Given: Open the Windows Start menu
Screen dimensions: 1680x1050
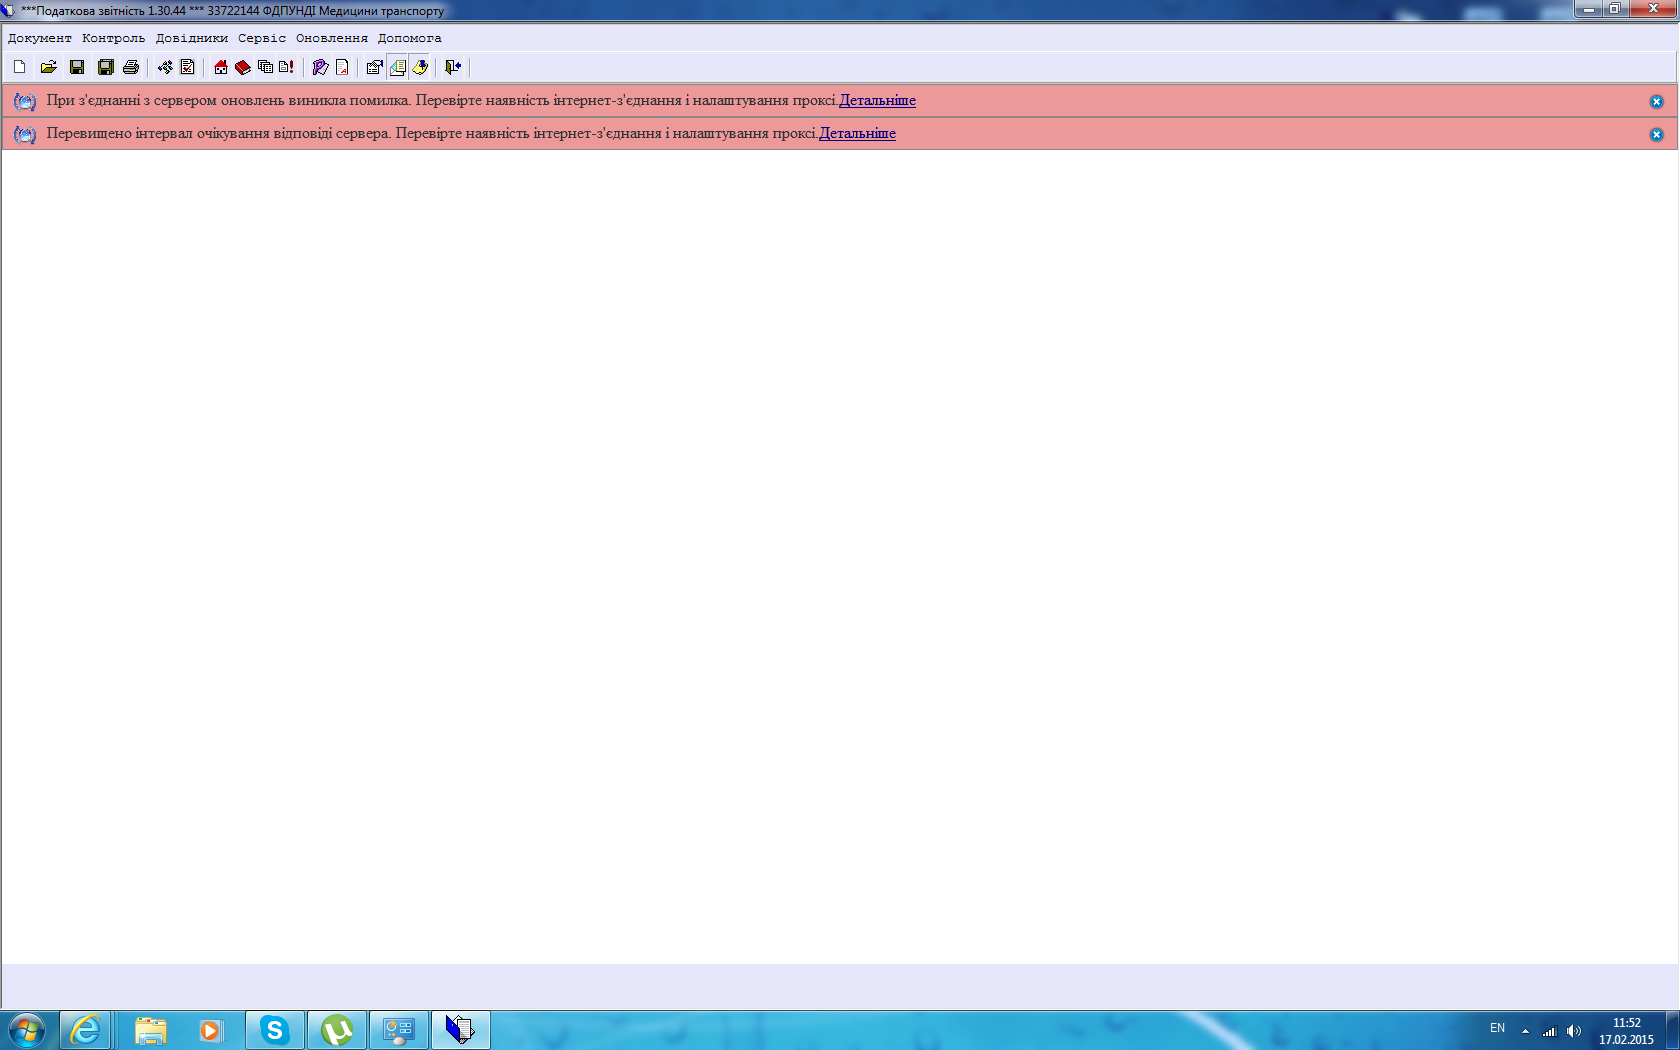Looking at the screenshot, I should coord(27,1030).
